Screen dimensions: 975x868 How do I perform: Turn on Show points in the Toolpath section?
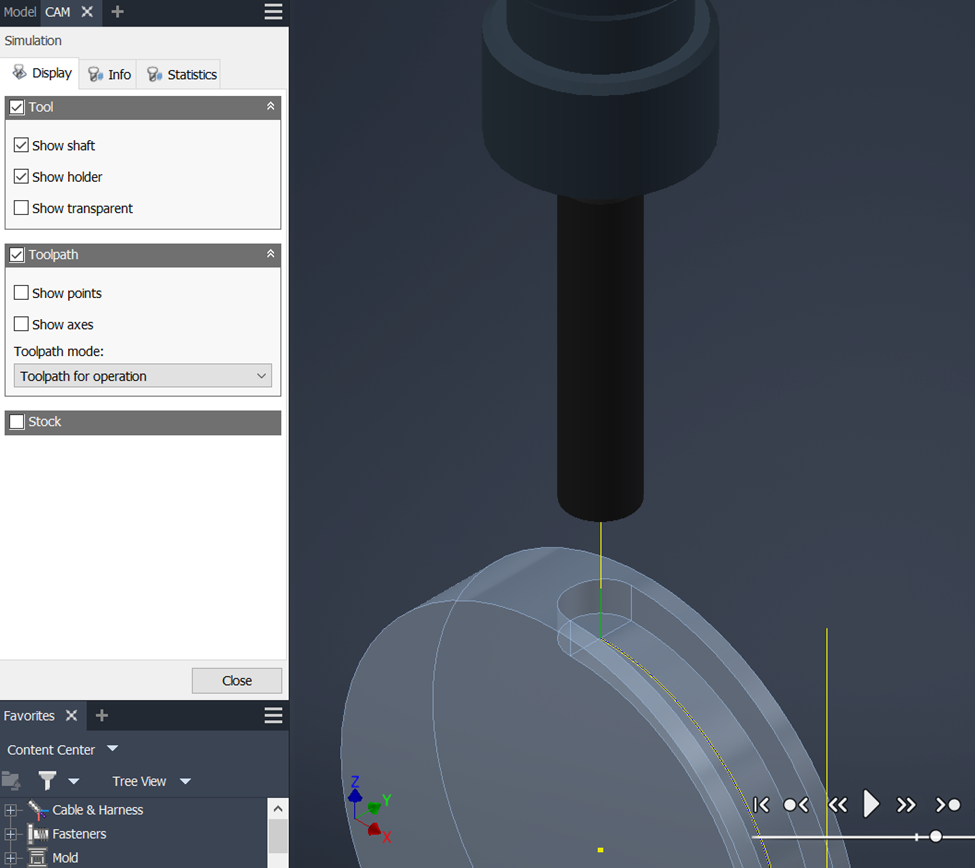coord(22,293)
